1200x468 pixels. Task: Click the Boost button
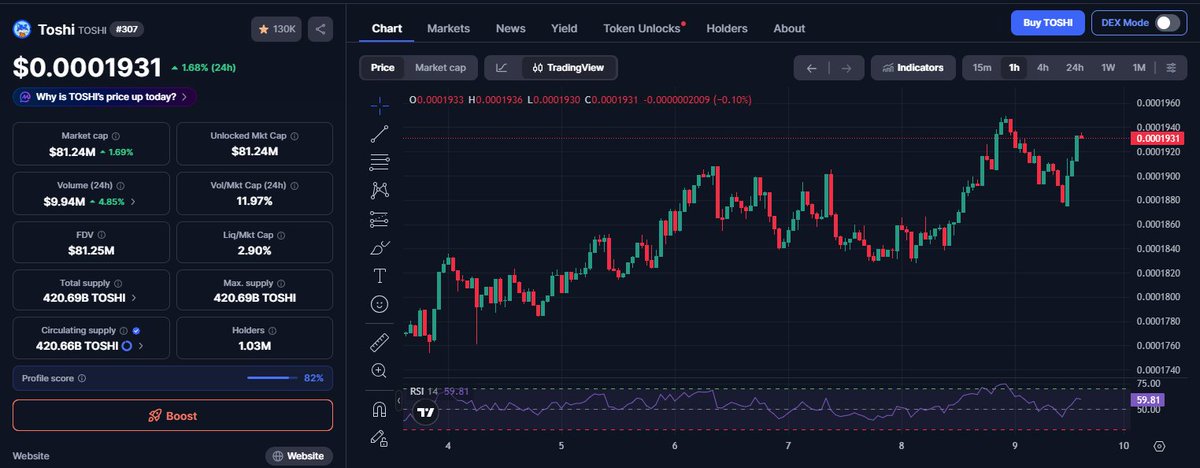tap(172, 416)
